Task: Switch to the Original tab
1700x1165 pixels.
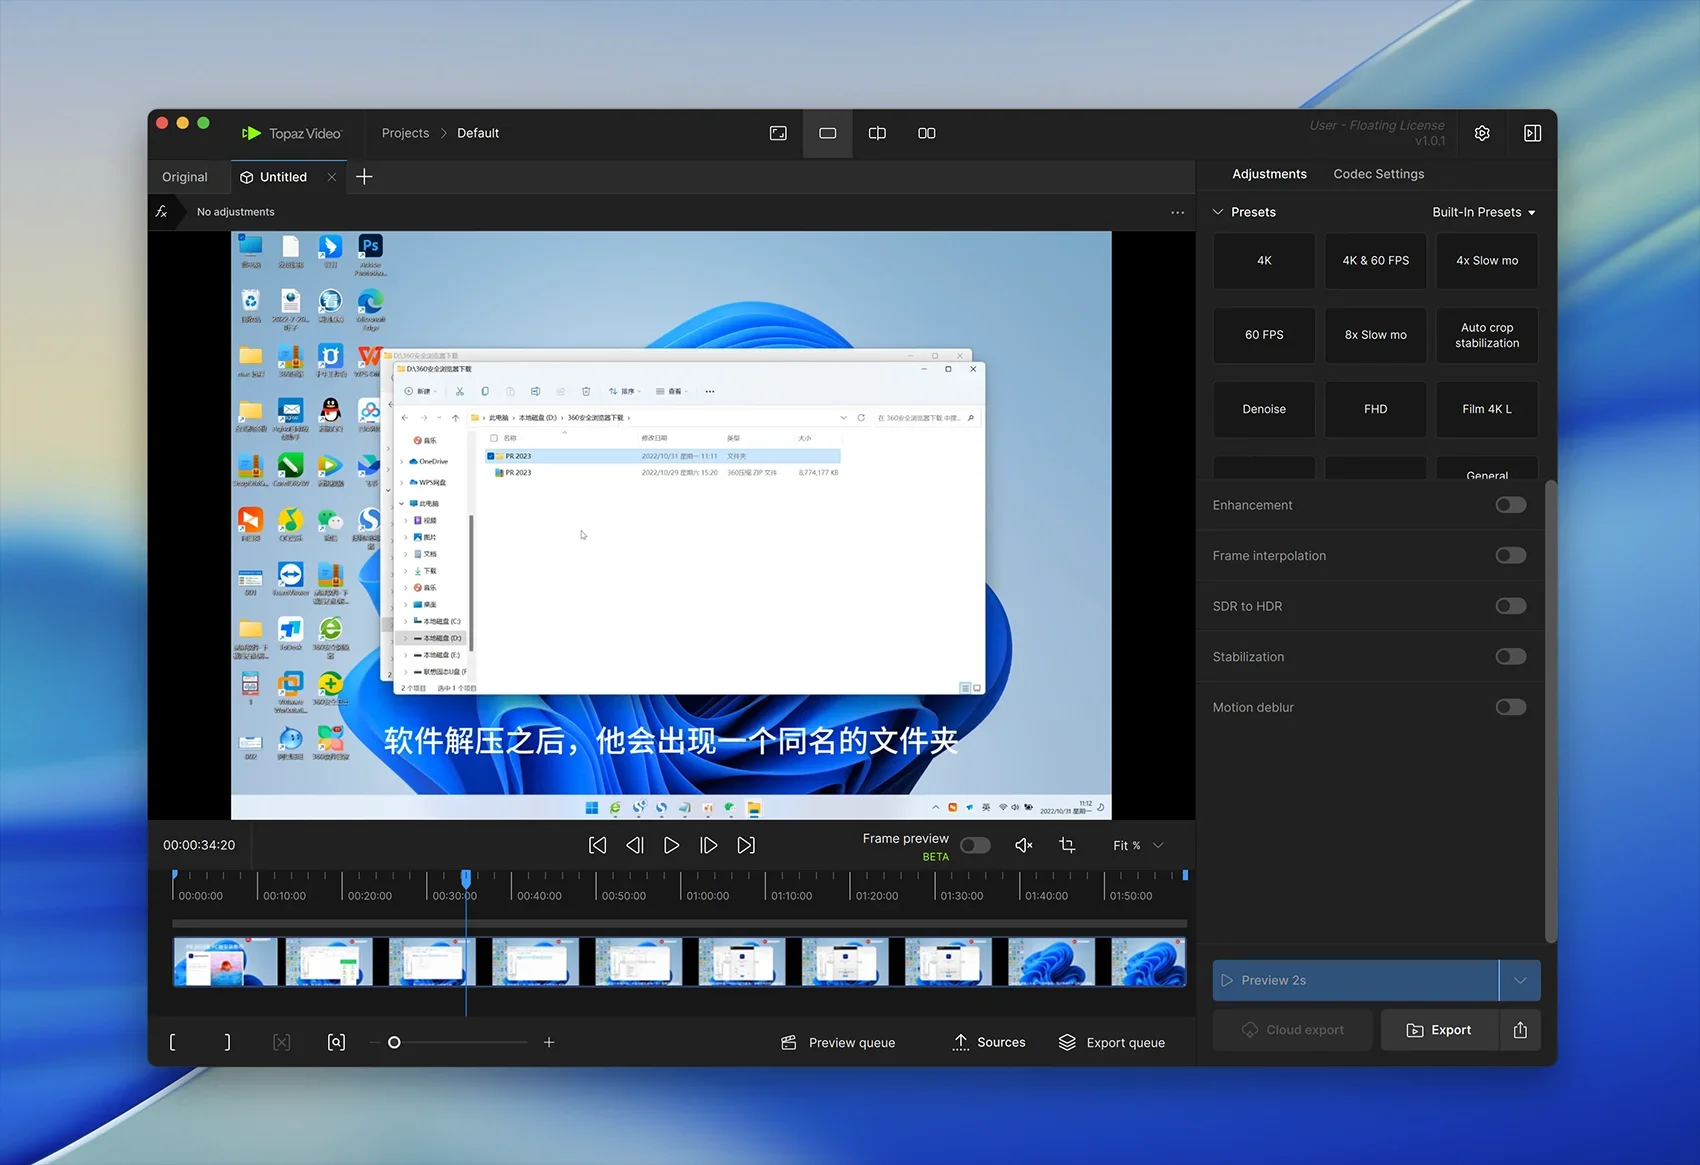Action: [x=185, y=177]
